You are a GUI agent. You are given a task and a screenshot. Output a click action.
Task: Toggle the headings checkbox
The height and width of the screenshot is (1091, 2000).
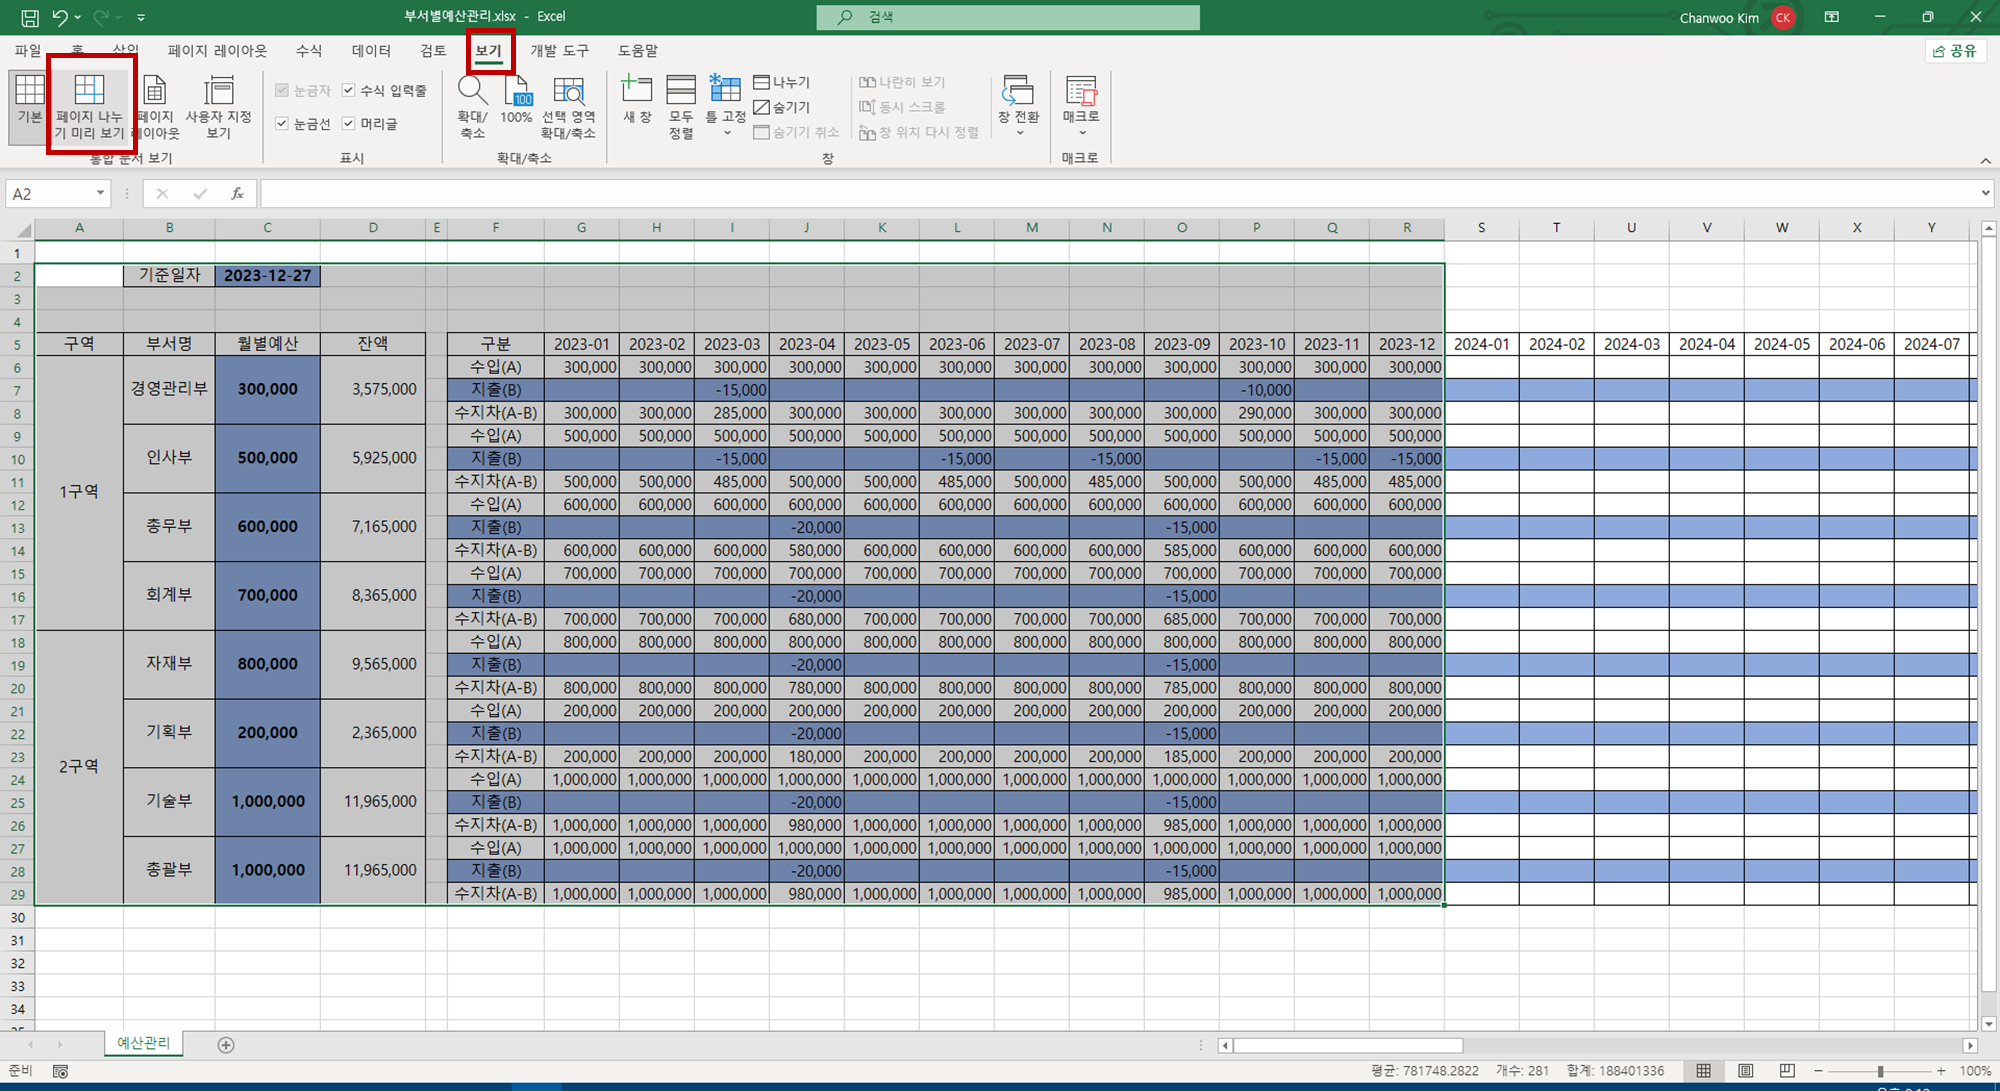tap(349, 123)
